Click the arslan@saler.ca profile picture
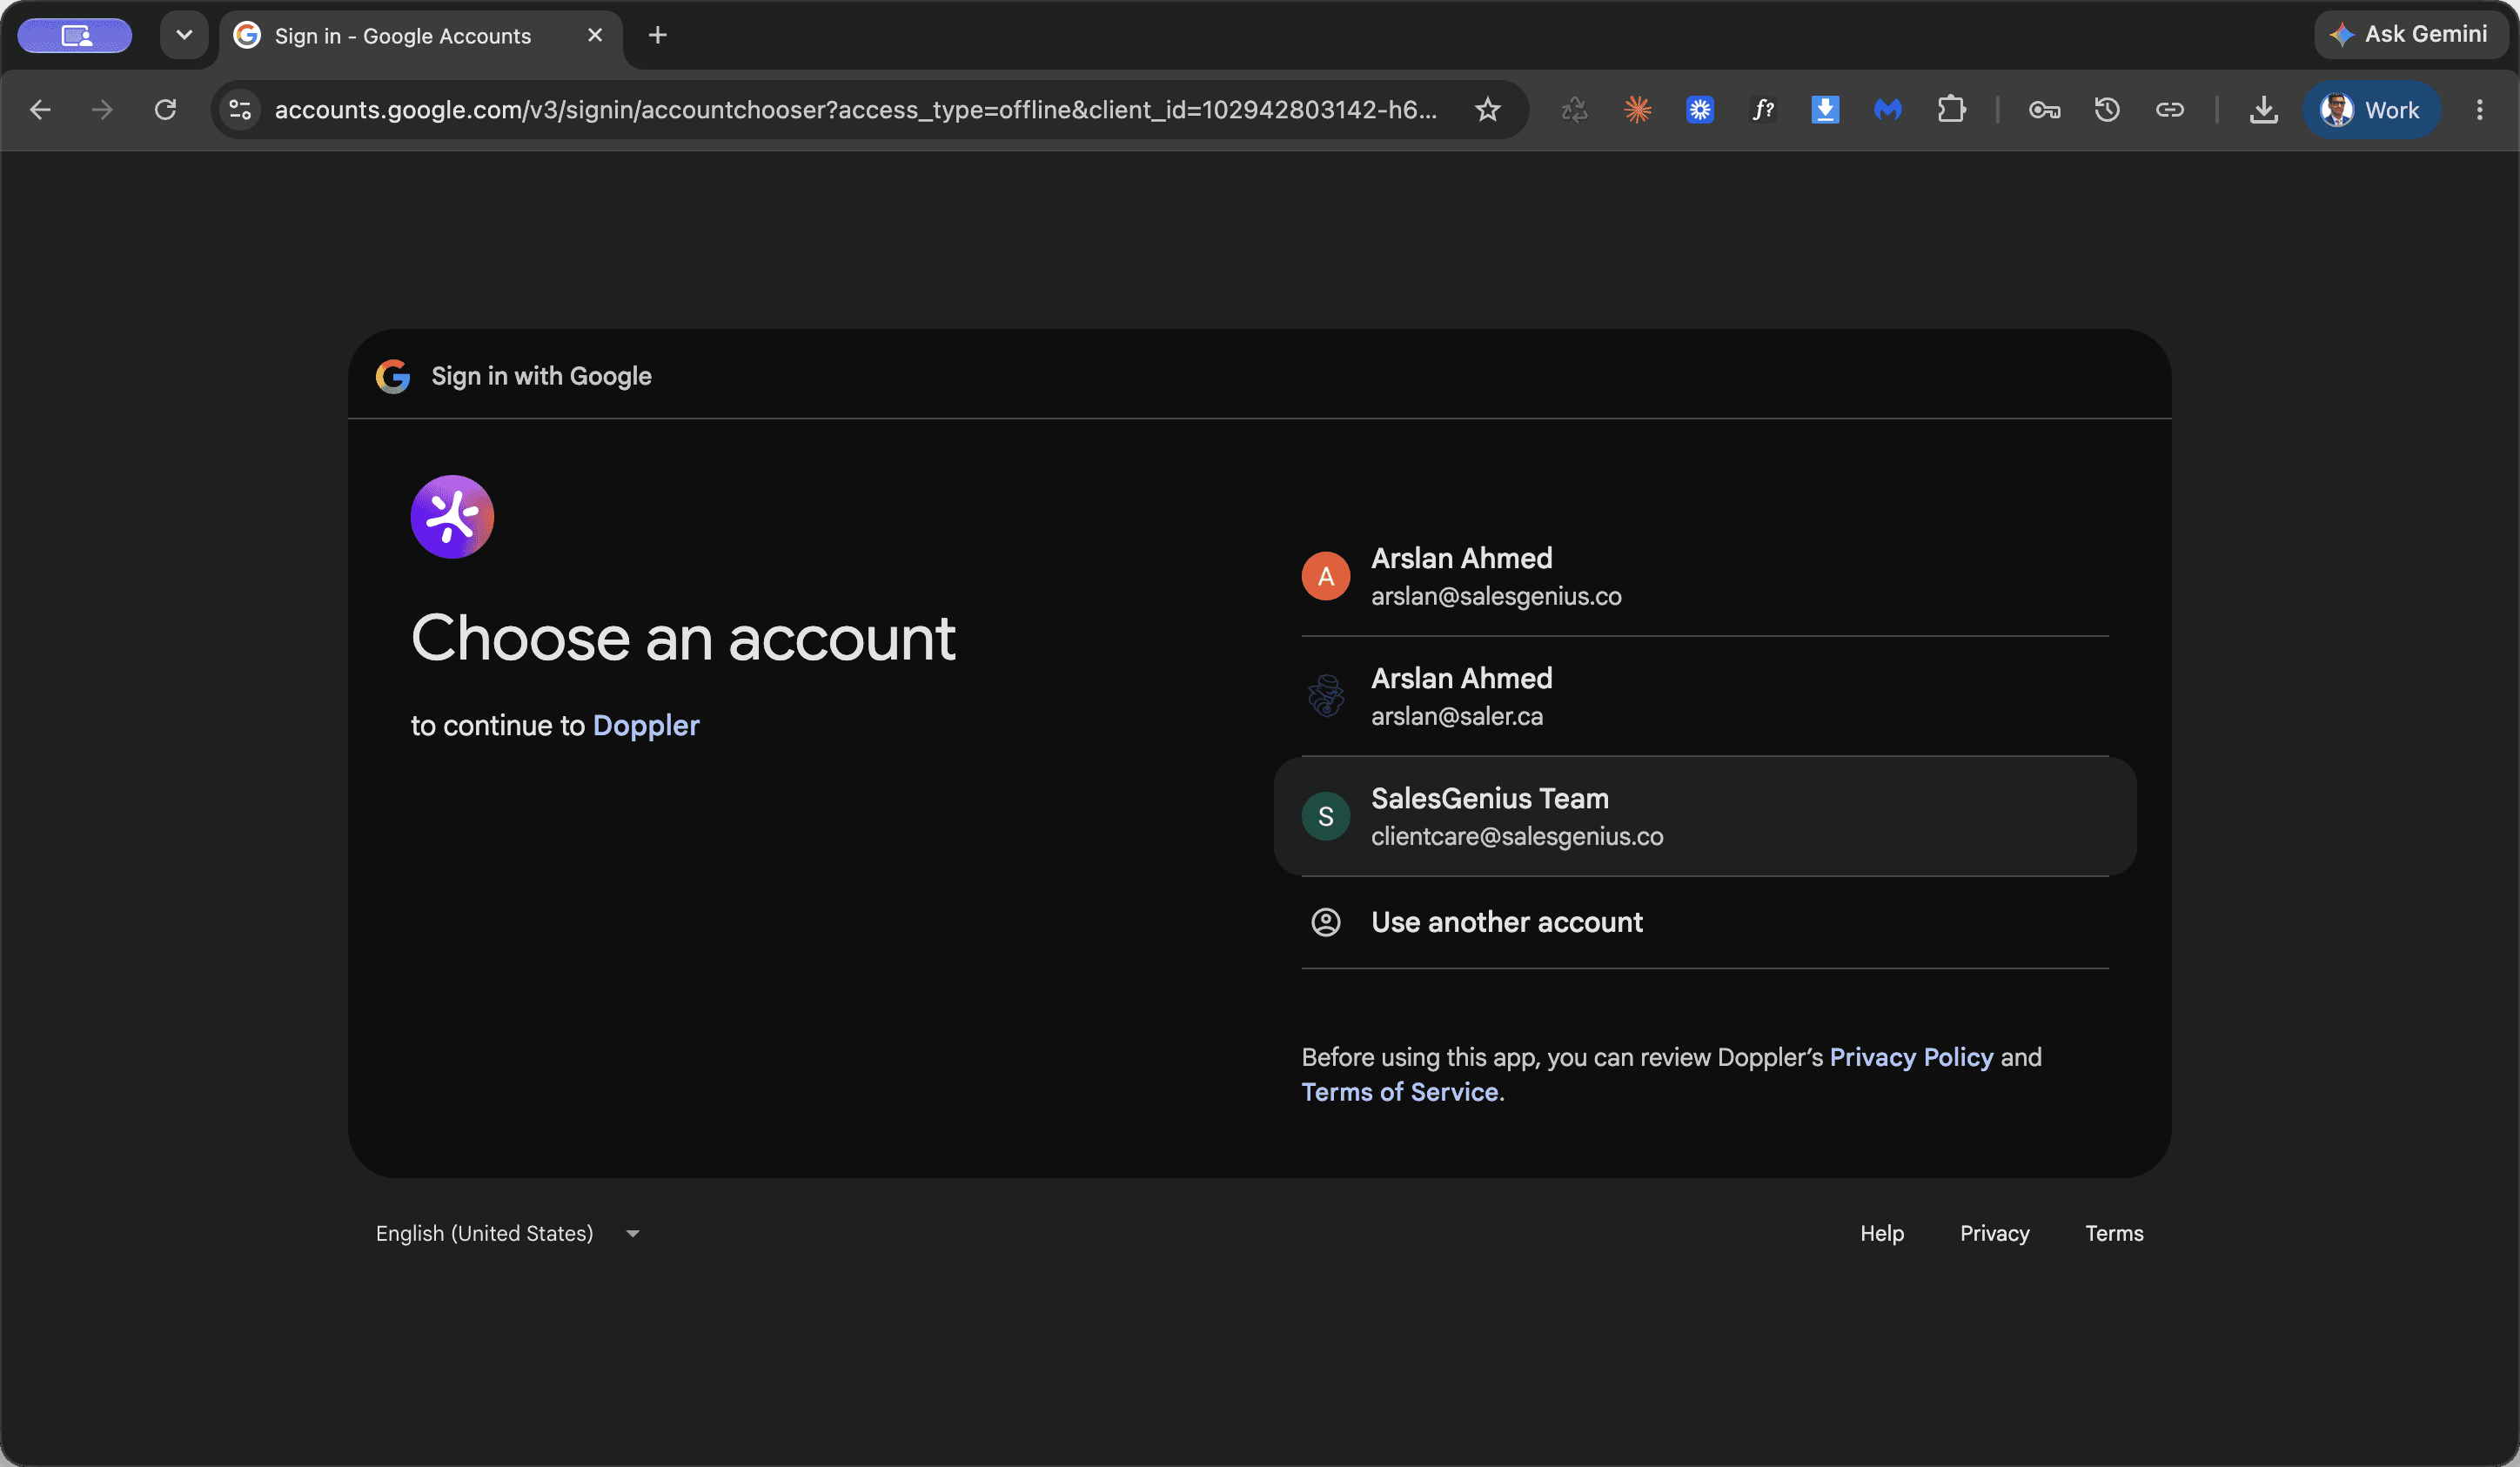 1326,696
